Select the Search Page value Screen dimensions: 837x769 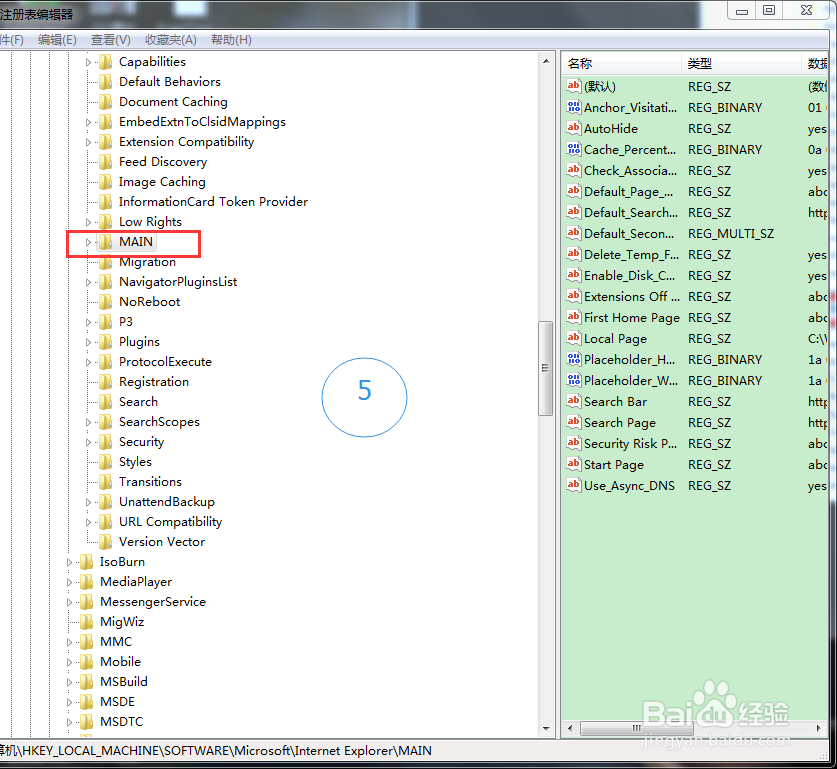pyautogui.click(x=620, y=423)
